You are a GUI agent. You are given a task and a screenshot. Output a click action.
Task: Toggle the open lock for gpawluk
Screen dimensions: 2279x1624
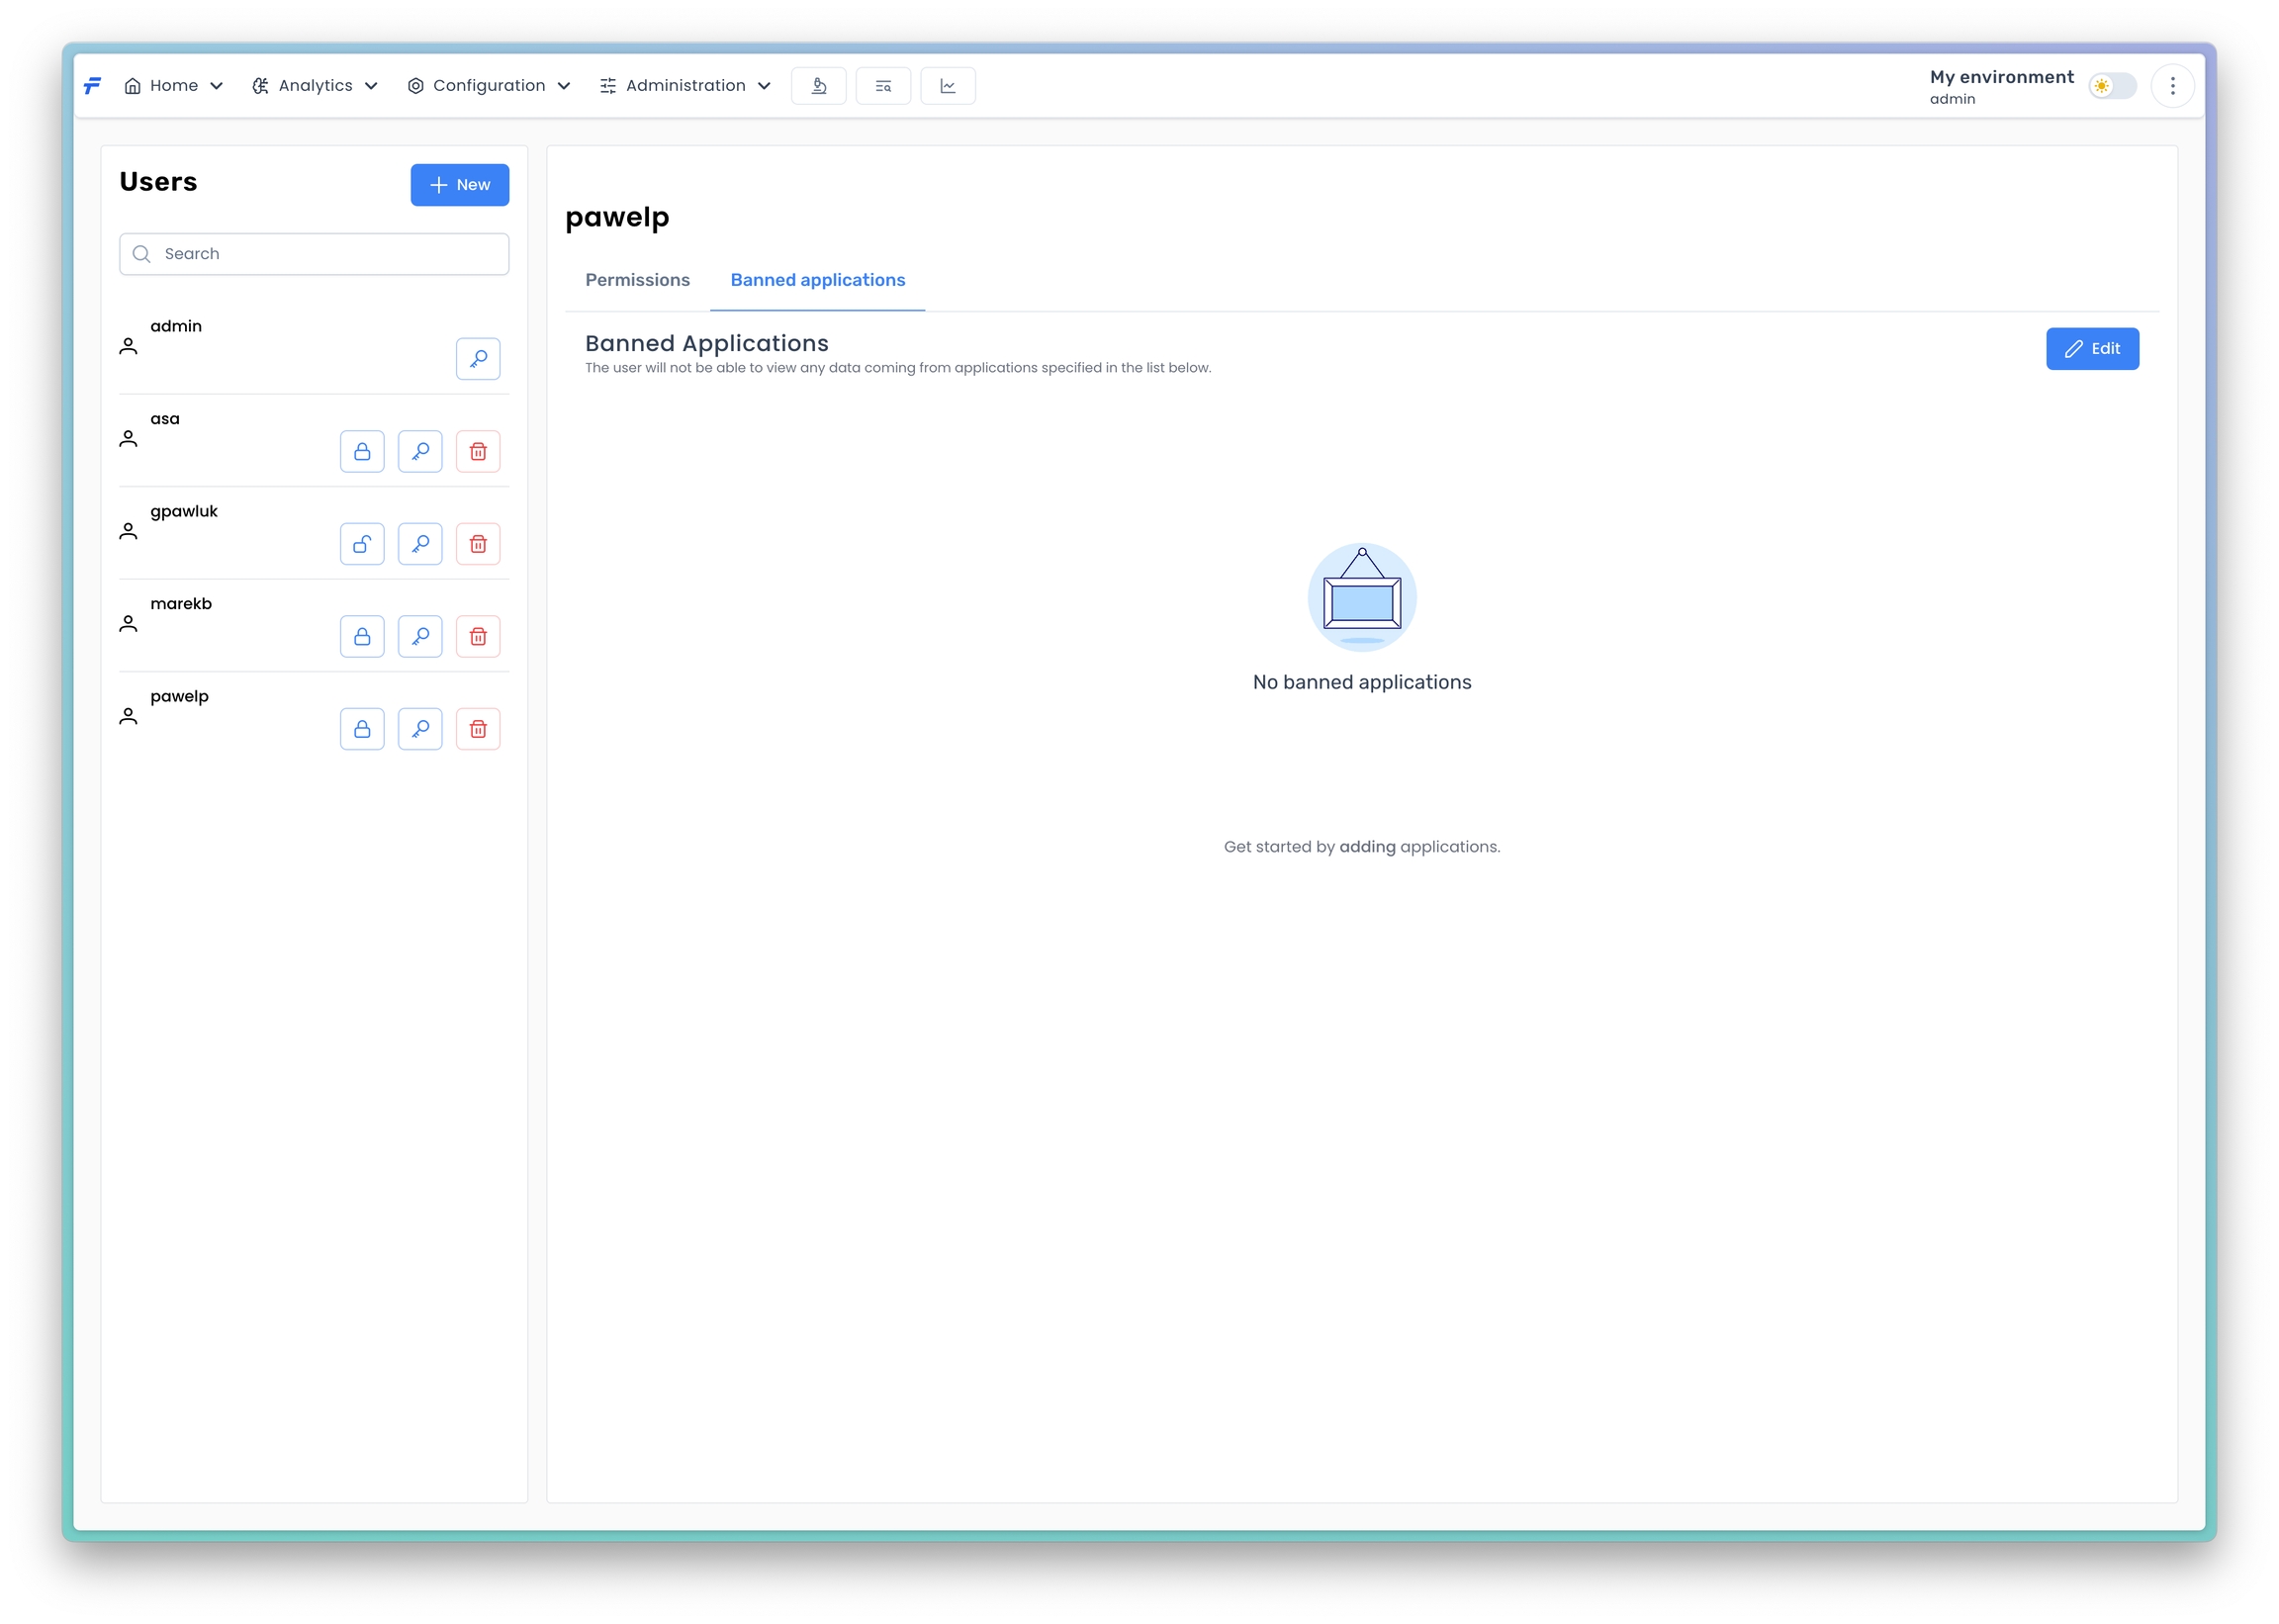click(x=362, y=544)
